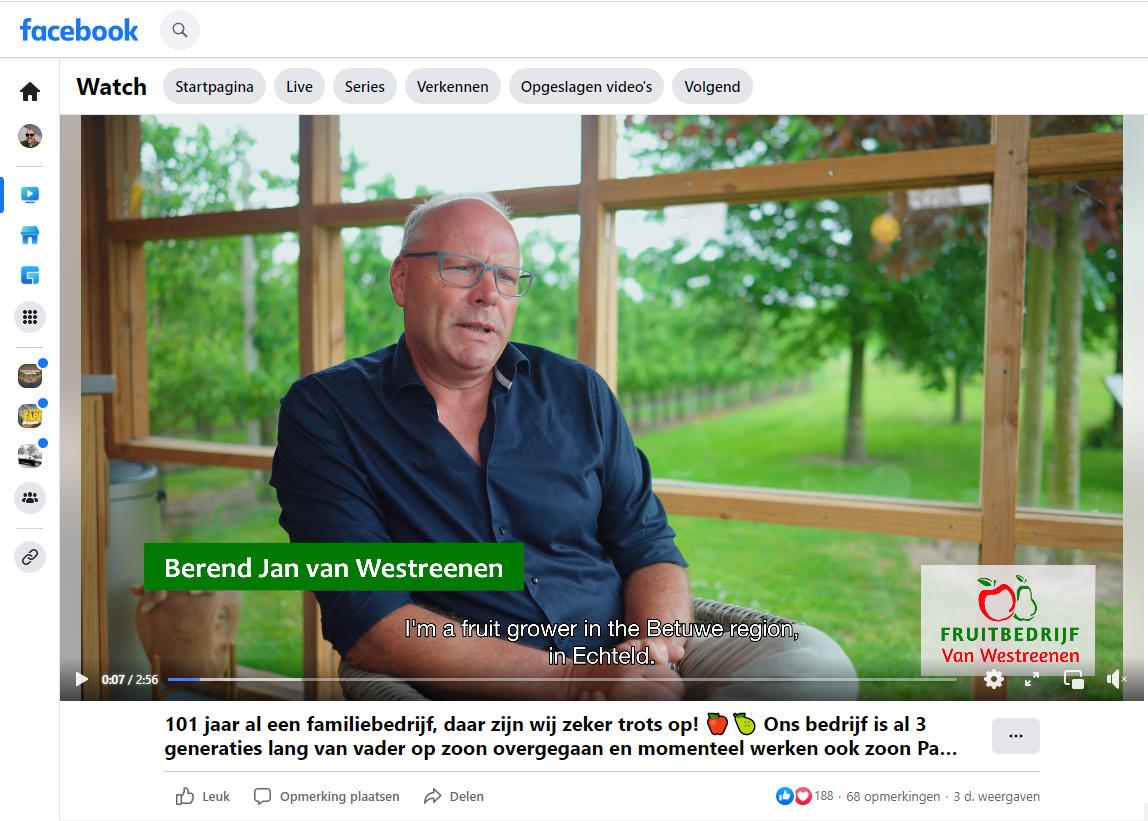Open the 68 opmerkingen comments list
The image size is (1148, 821).
pos(892,796)
